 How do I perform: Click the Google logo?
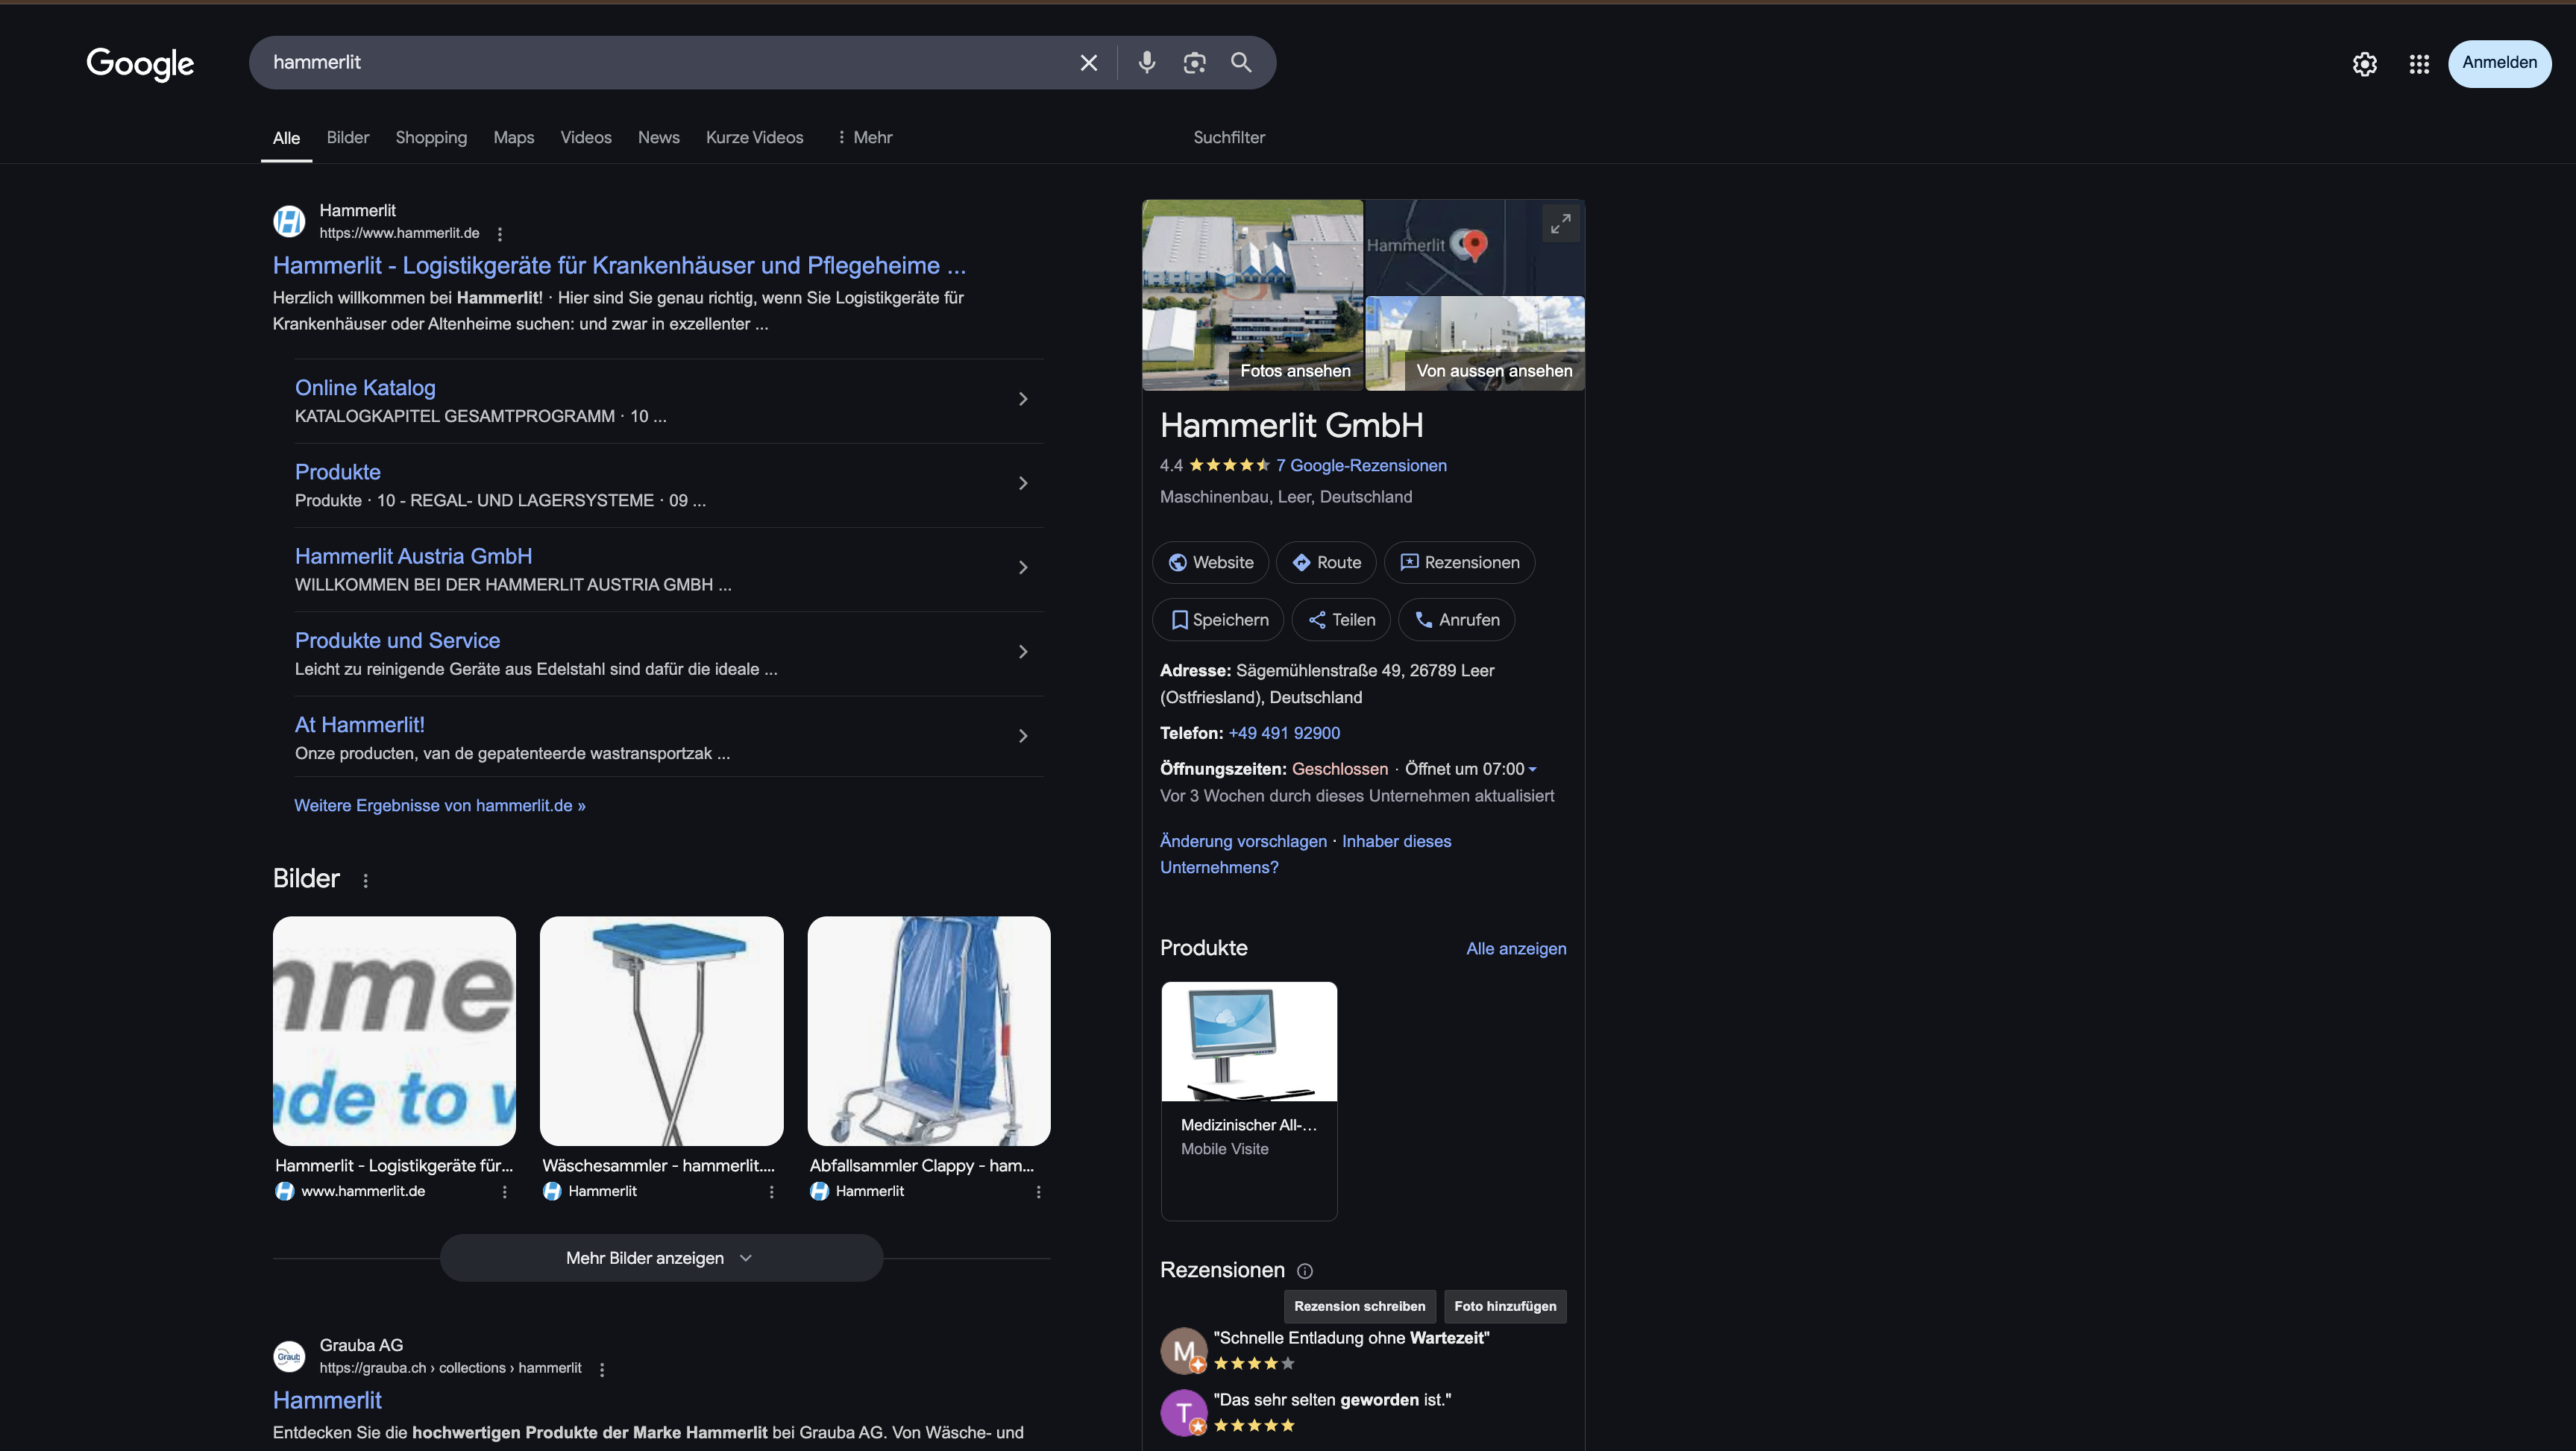(x=140, y=64)
